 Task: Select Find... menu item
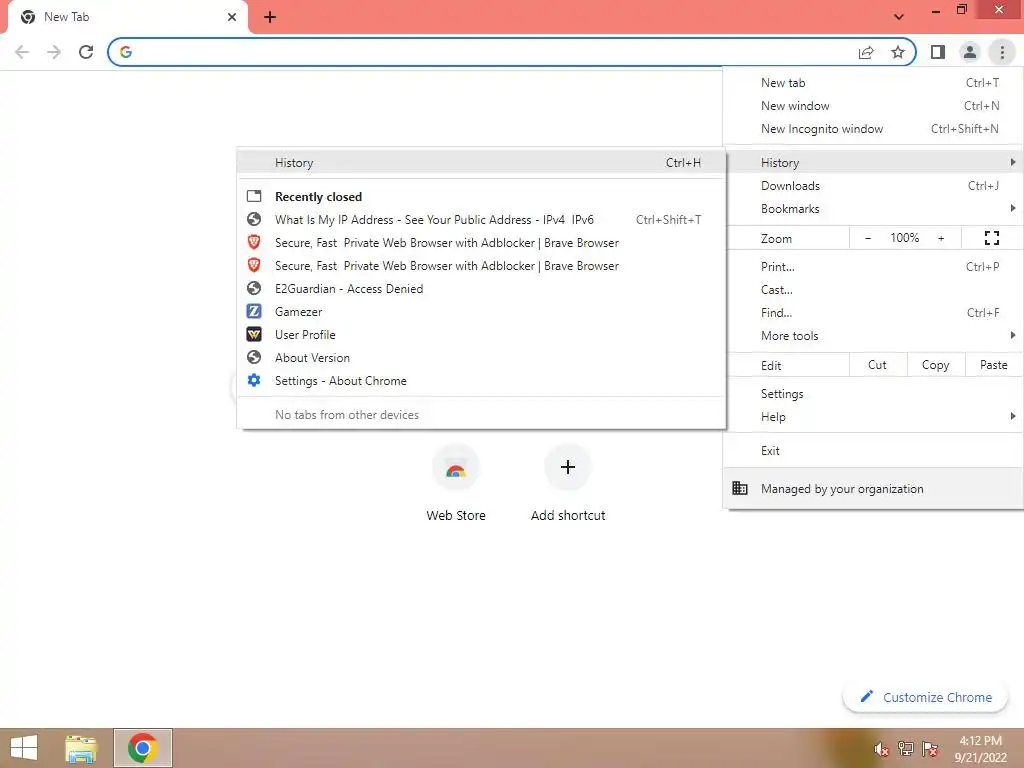coord(873,313)
